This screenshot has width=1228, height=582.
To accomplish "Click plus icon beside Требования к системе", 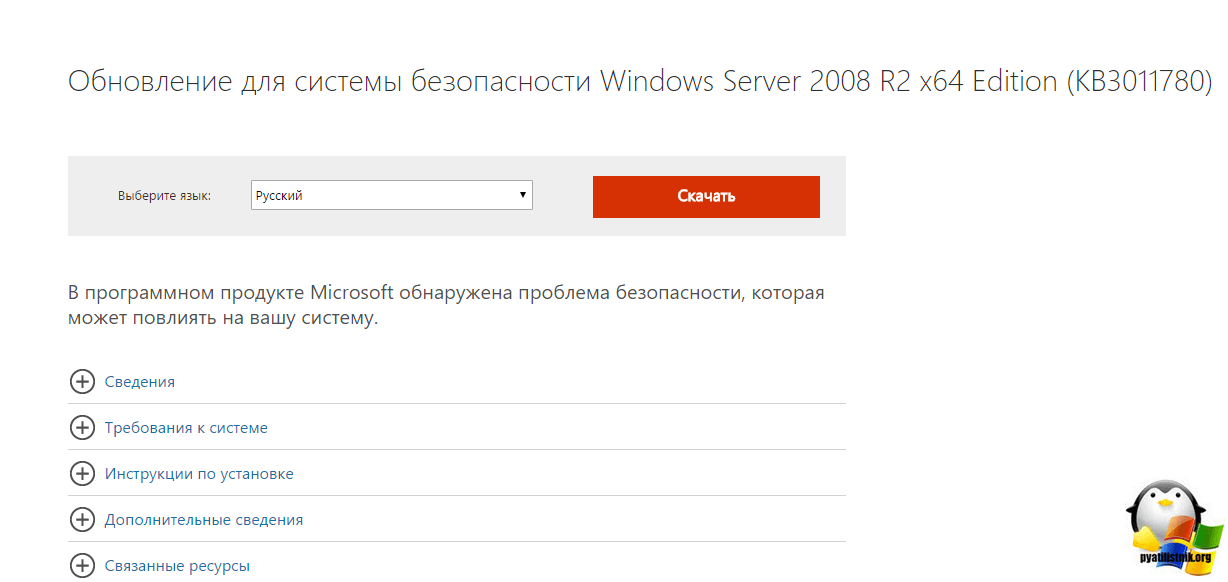I will (82, 428).
